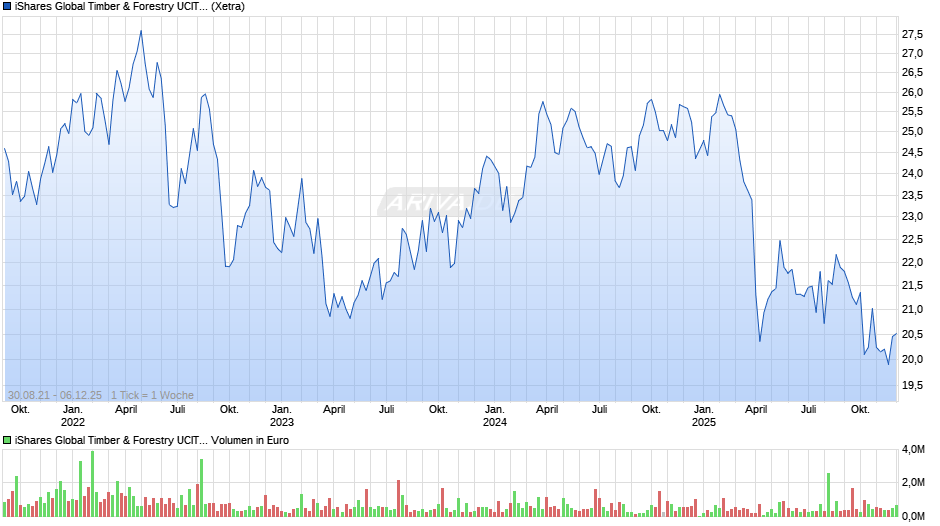
Task: Click the blue price legend square
Action: click(x=7, y=7)
